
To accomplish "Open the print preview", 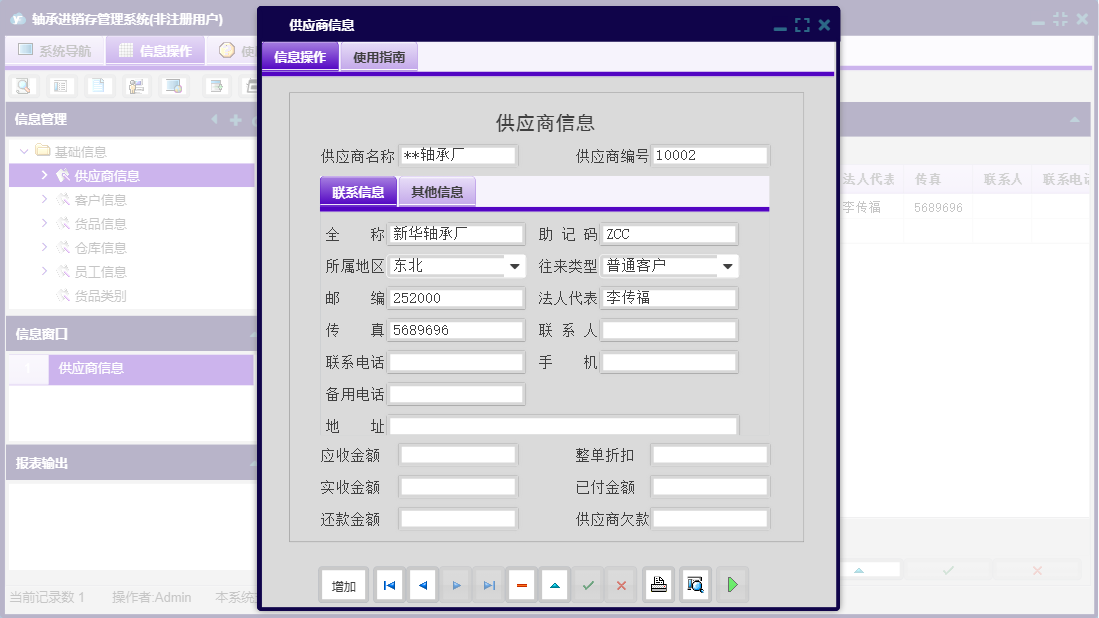I will 694,585.
